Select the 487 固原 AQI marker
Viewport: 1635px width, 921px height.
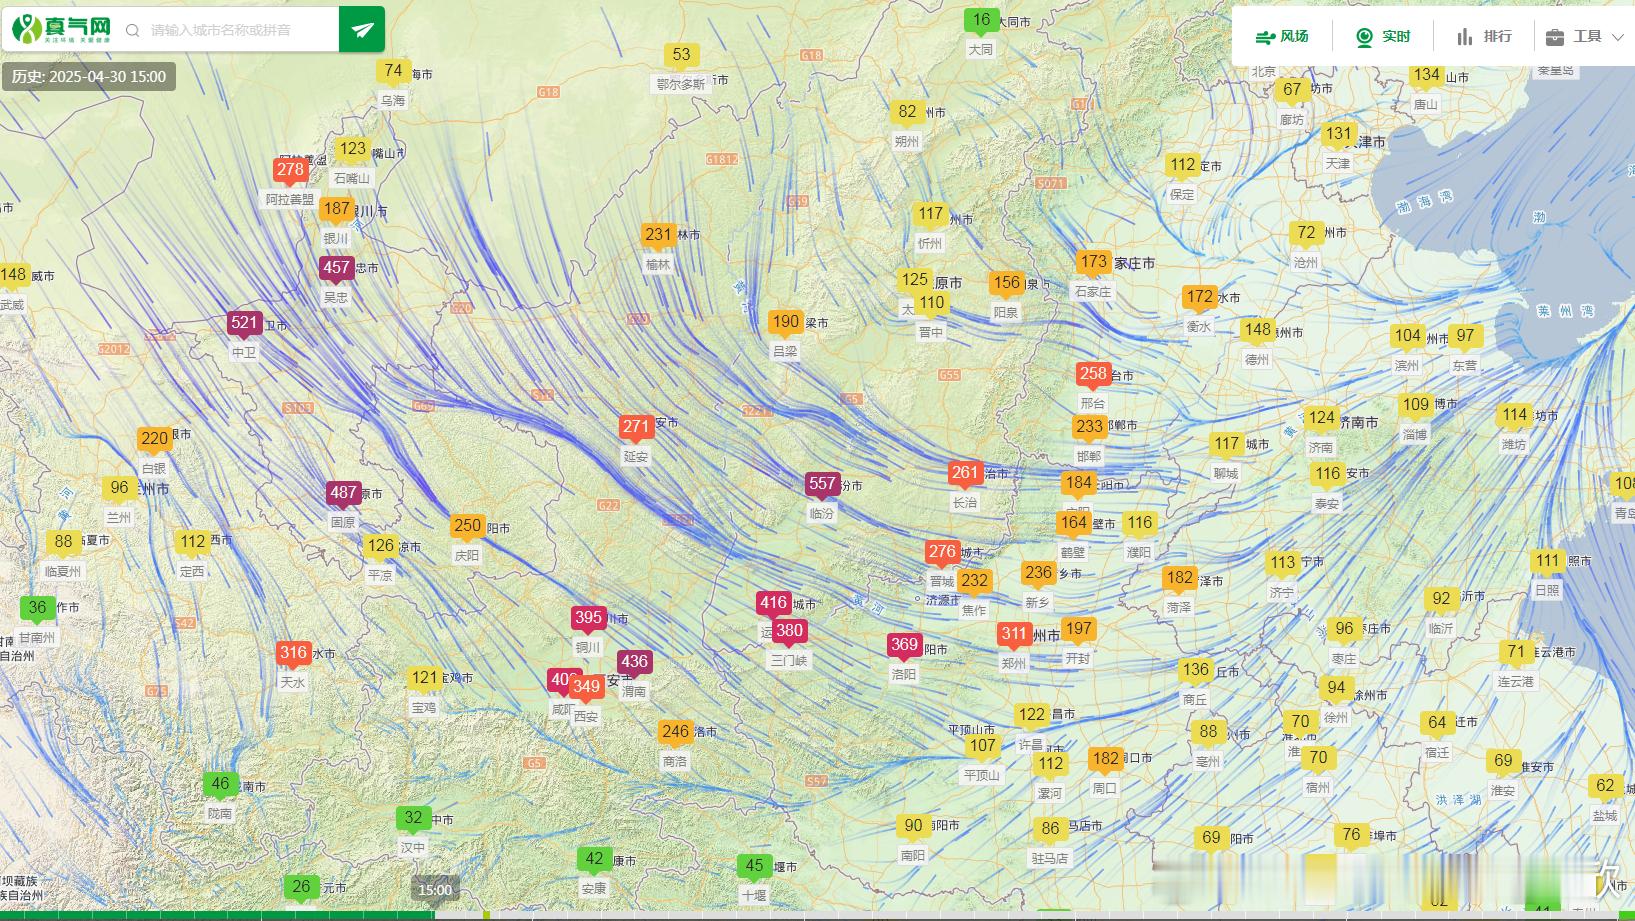click(x=343, y=493)
